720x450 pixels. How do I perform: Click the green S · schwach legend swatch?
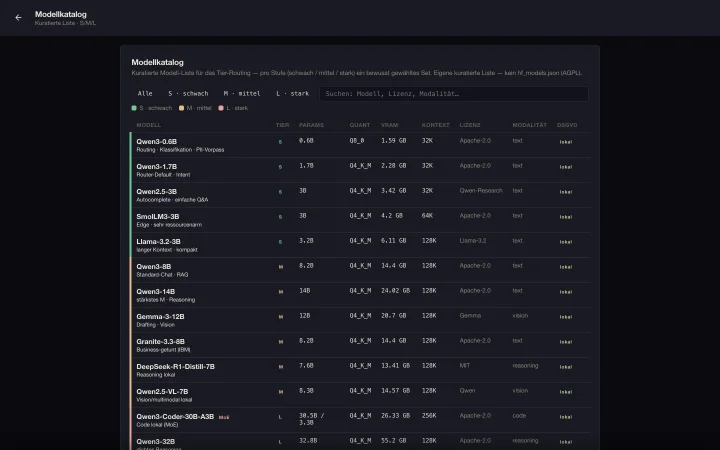point(134,108)
